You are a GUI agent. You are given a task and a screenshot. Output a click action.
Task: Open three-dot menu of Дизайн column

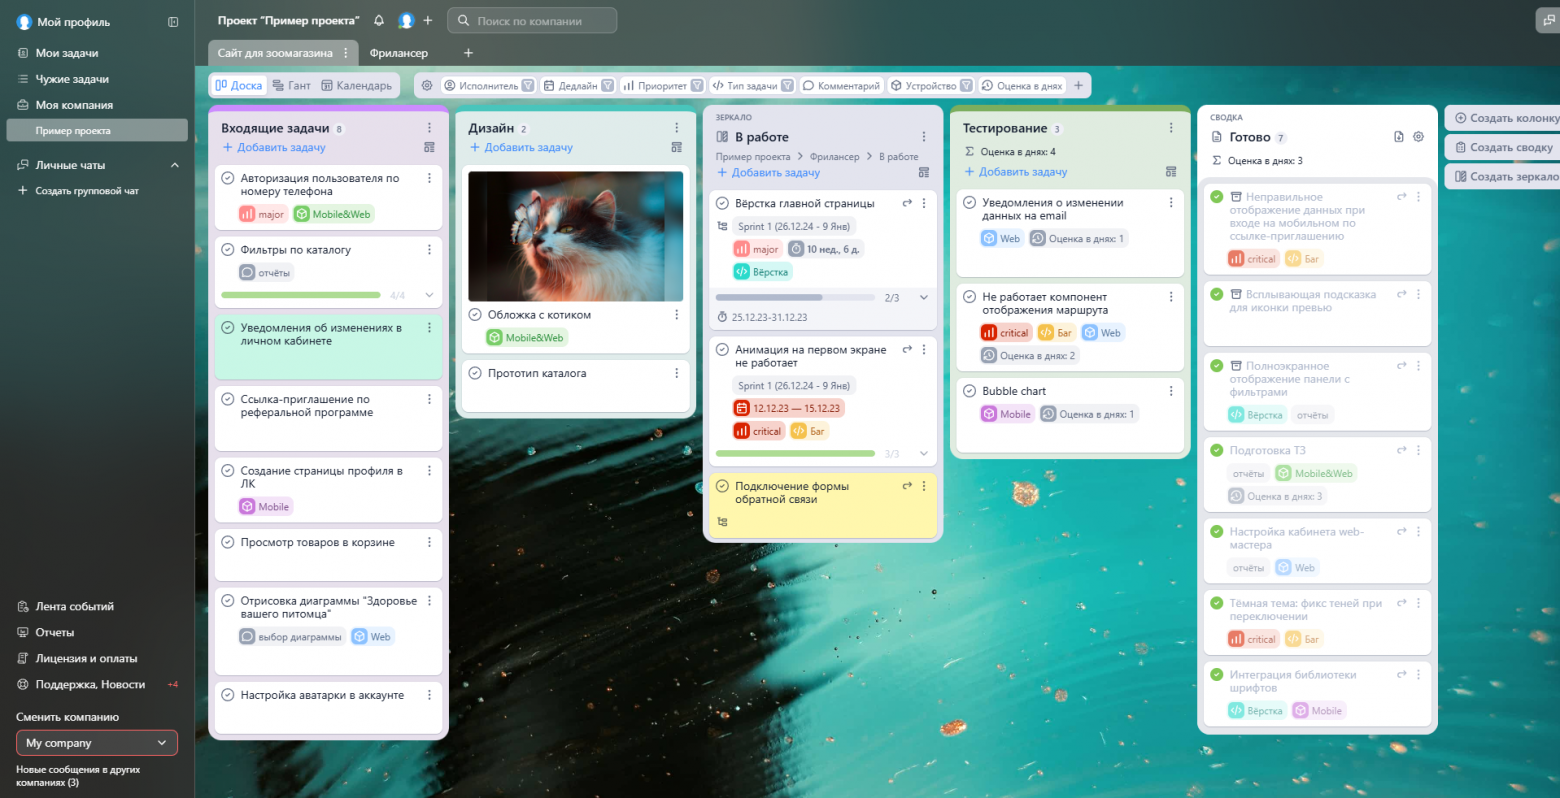[x=676, y=128]
